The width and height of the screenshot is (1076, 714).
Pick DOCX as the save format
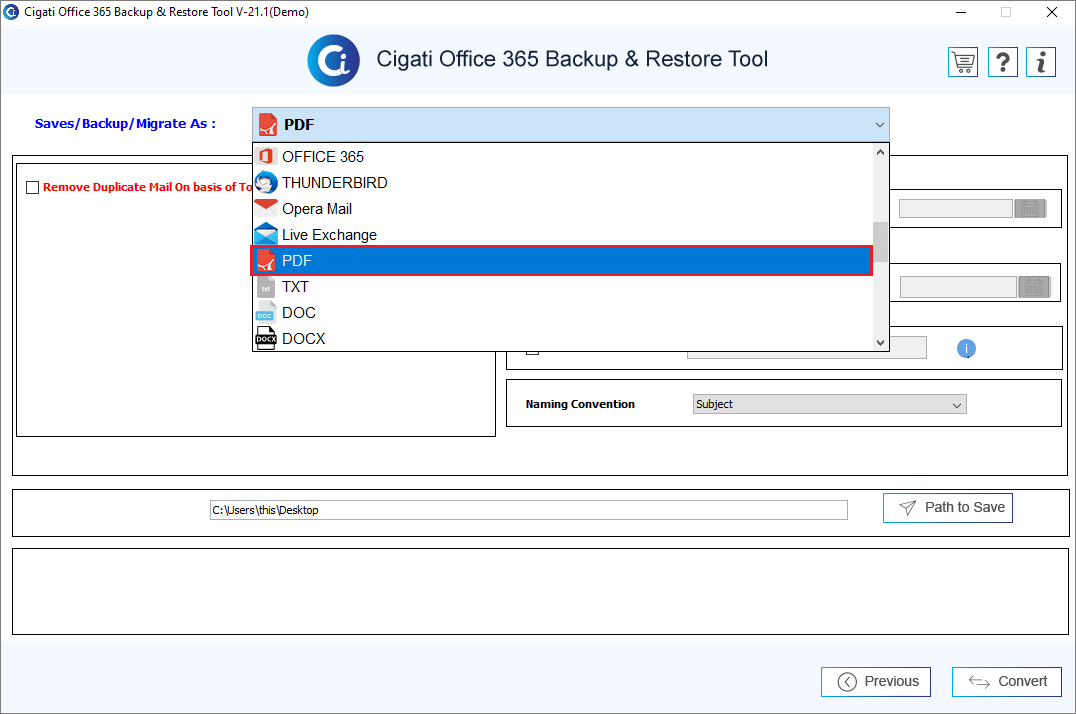[x=563, y=338]
